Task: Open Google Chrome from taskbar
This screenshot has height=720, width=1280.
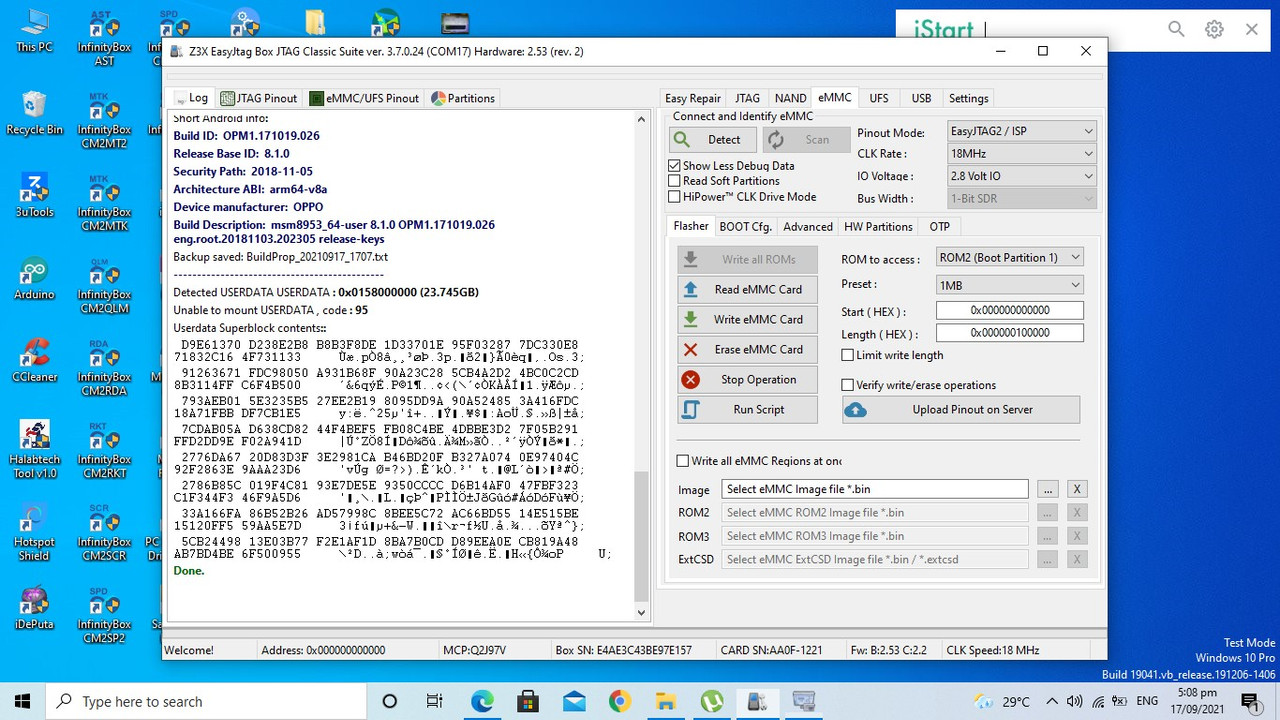Action: coord(619,701)
